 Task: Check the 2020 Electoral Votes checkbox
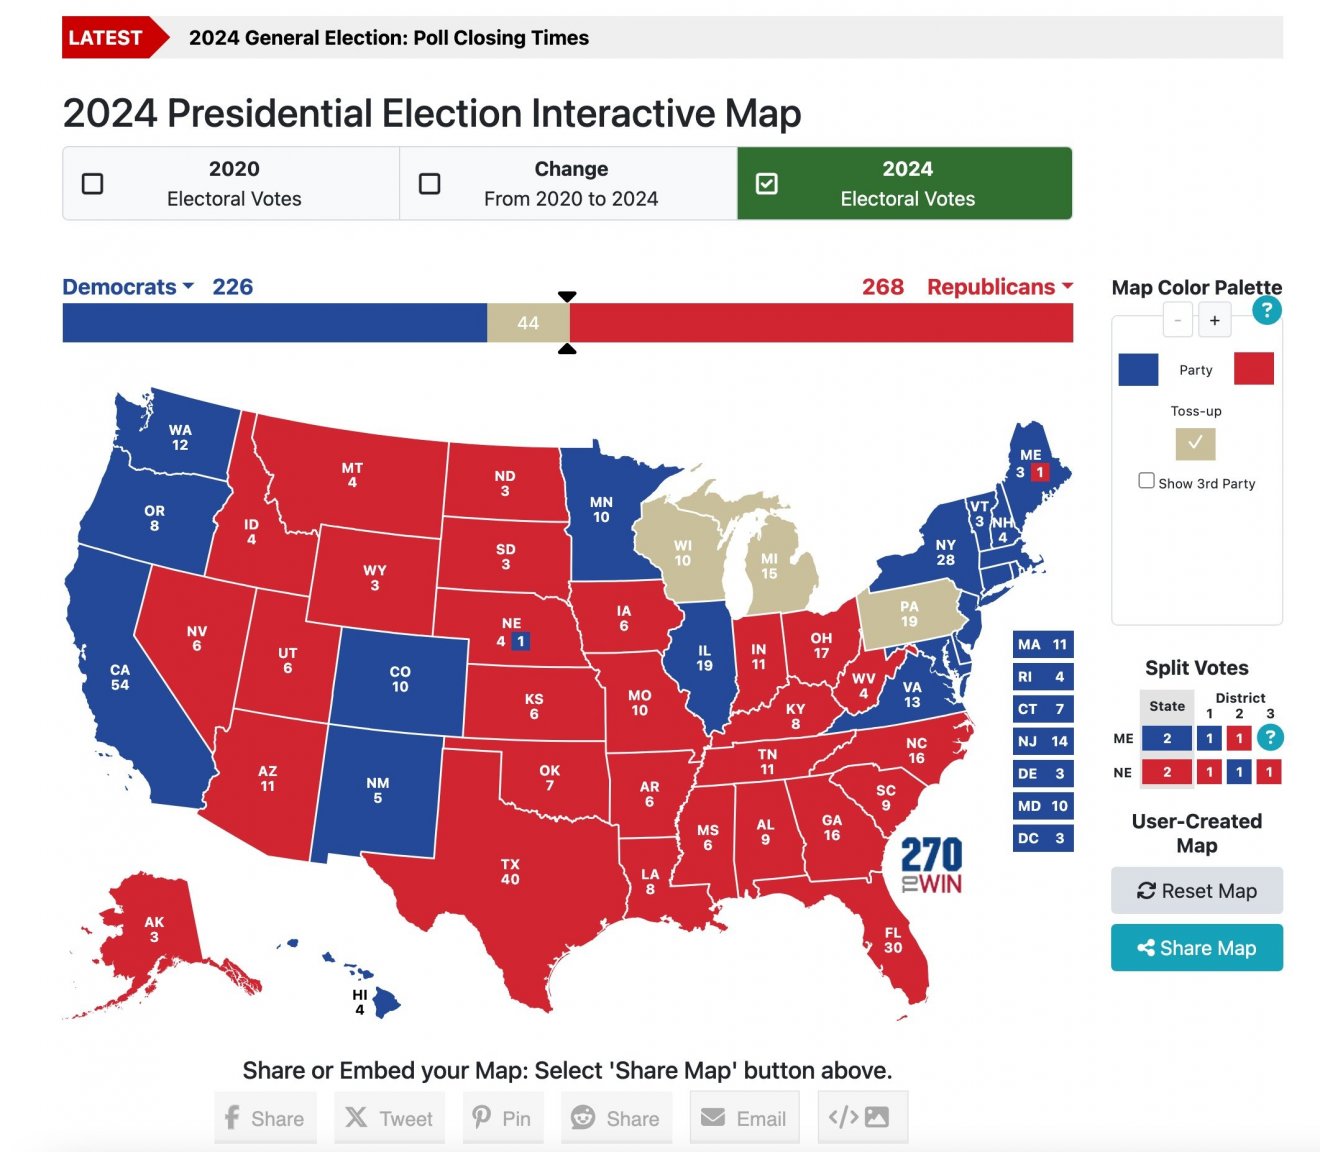coord(92,184)
